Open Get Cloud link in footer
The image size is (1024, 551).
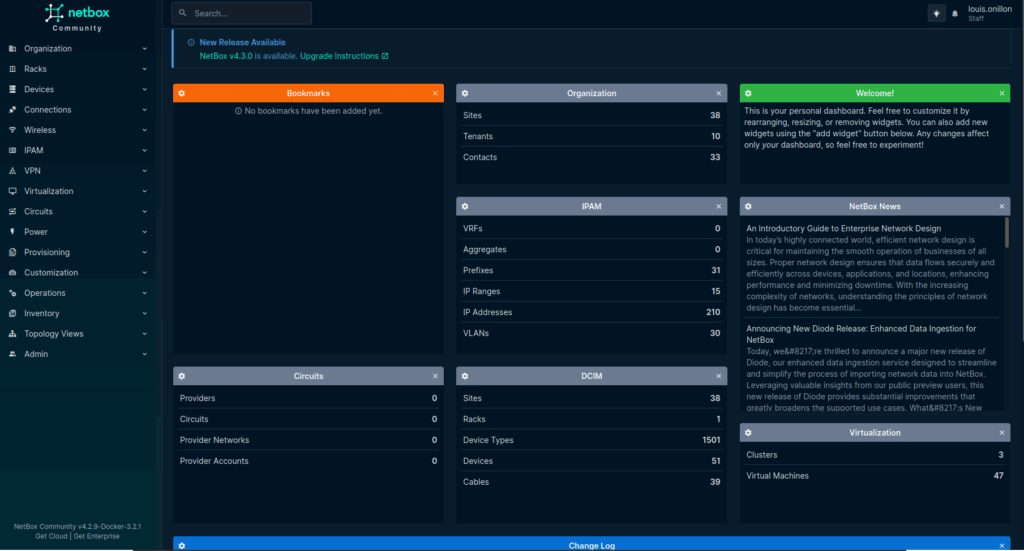51,536
